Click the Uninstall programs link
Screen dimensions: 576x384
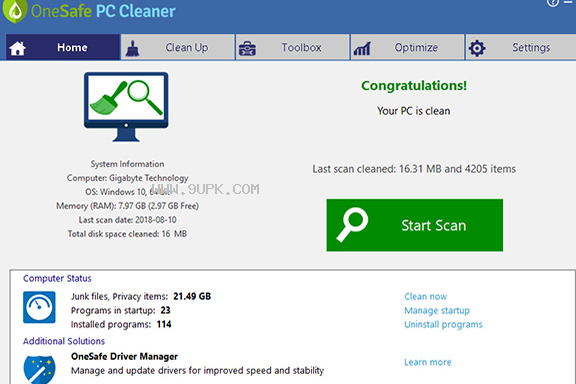pos(443,324)
